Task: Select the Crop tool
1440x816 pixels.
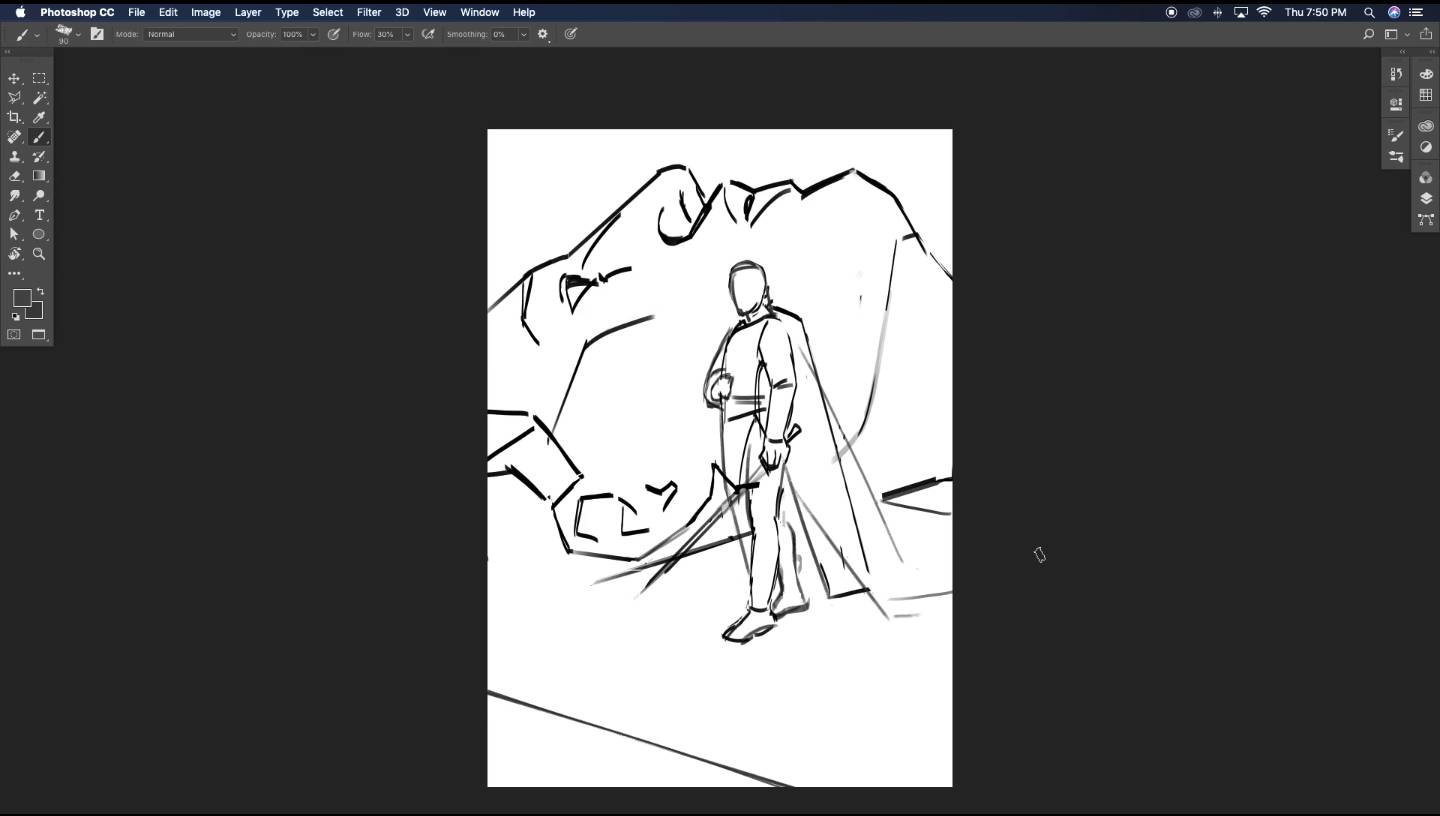Action: click(15, 117)
